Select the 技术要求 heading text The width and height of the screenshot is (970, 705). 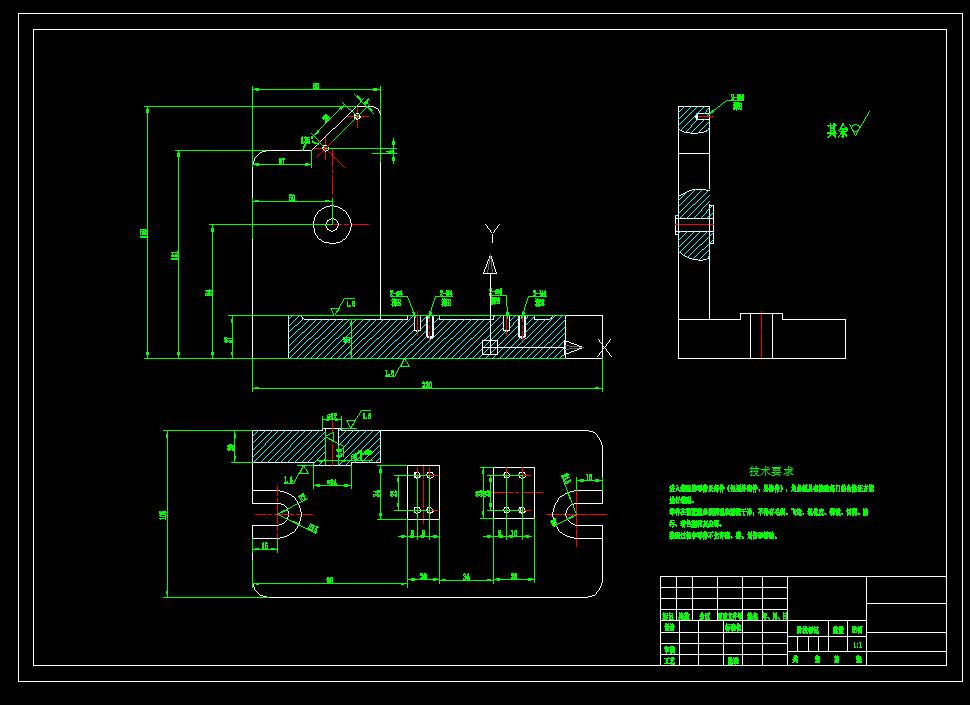771,471
